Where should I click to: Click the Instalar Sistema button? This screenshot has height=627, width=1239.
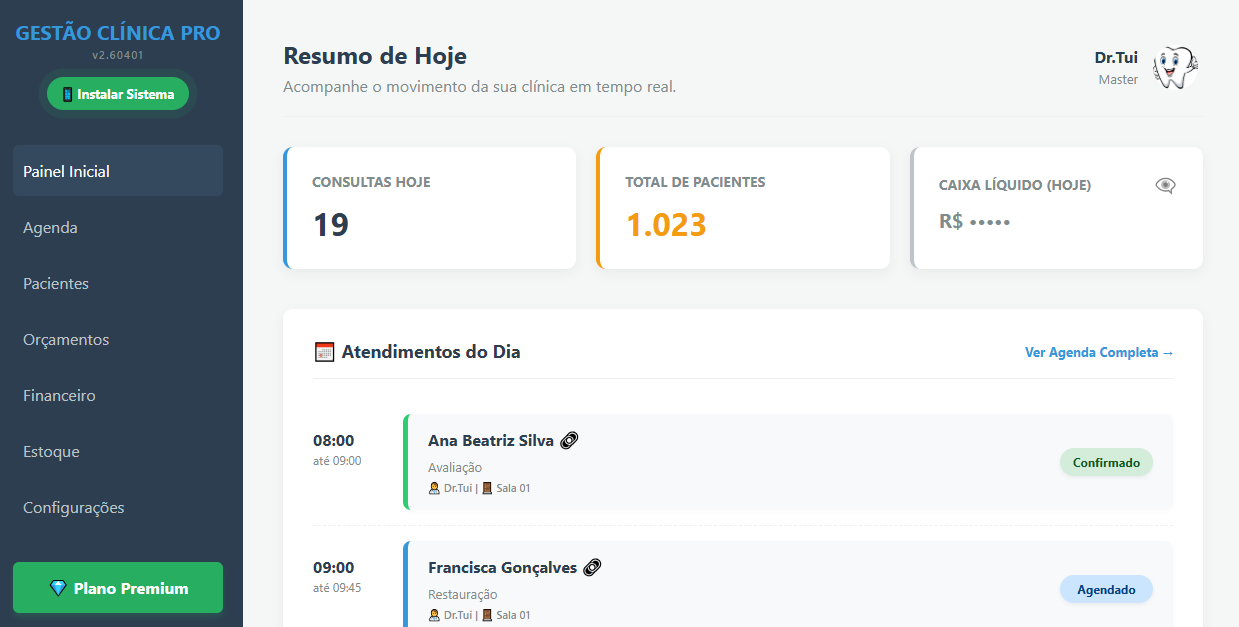[x=117, y=92]
